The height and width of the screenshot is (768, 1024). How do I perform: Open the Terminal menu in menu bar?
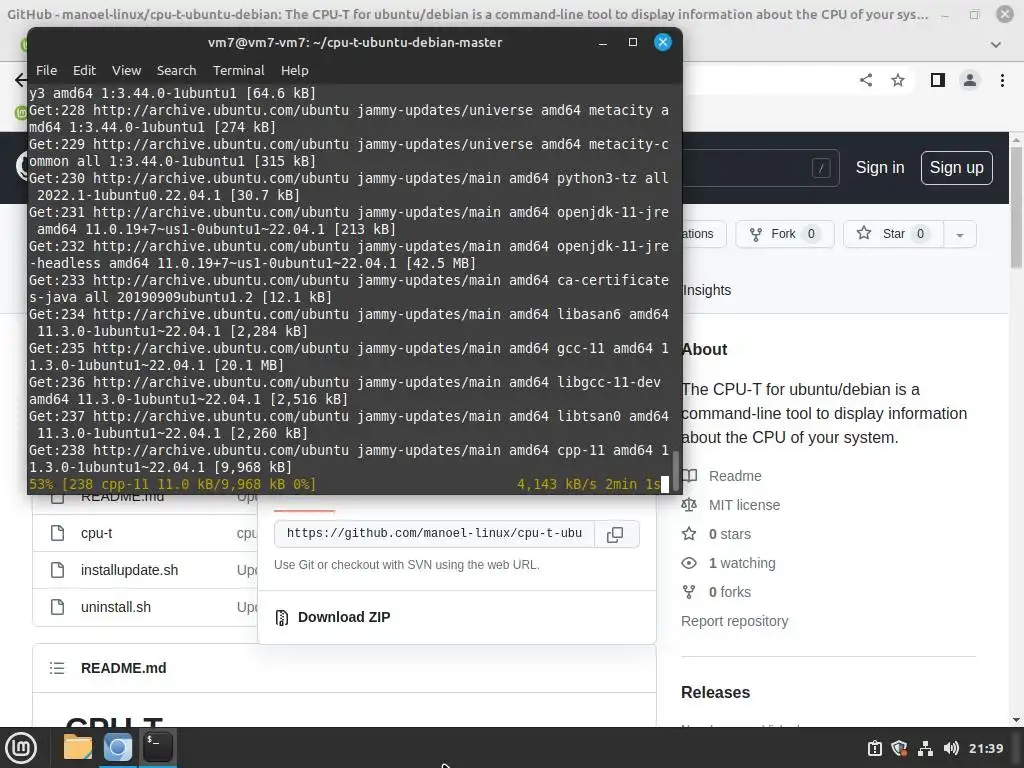(x=238, y=71)
